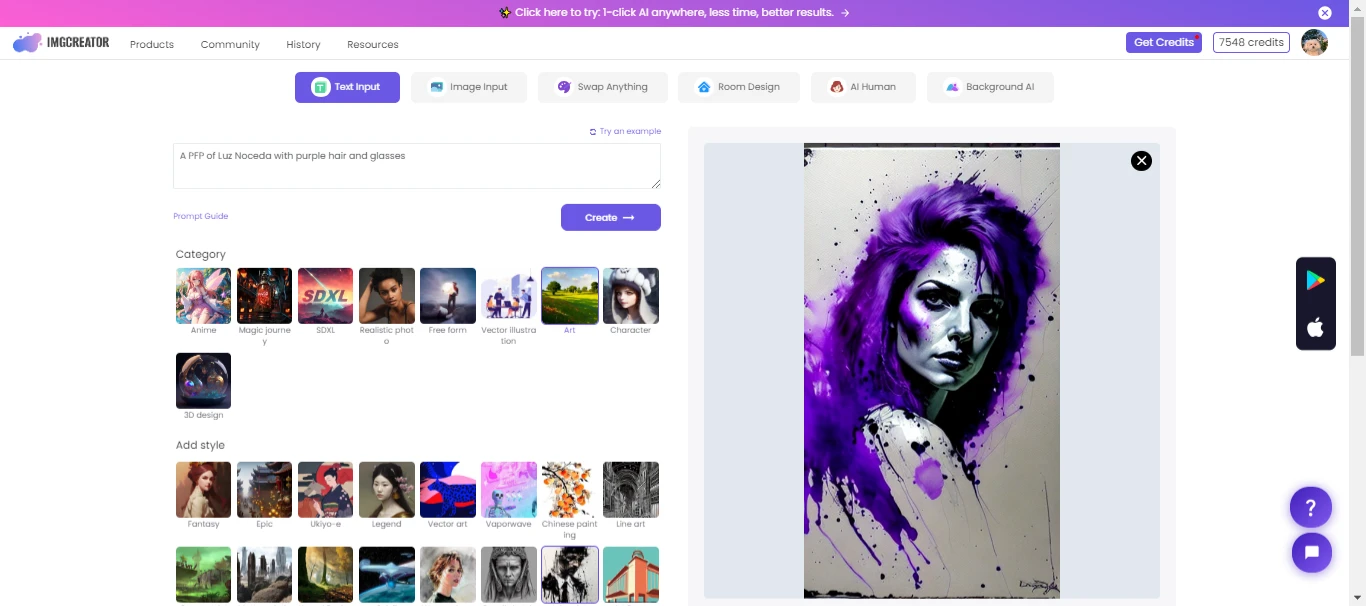Select the Art category
This screenshot has height=606, width=1366.
tap(569, 296)
